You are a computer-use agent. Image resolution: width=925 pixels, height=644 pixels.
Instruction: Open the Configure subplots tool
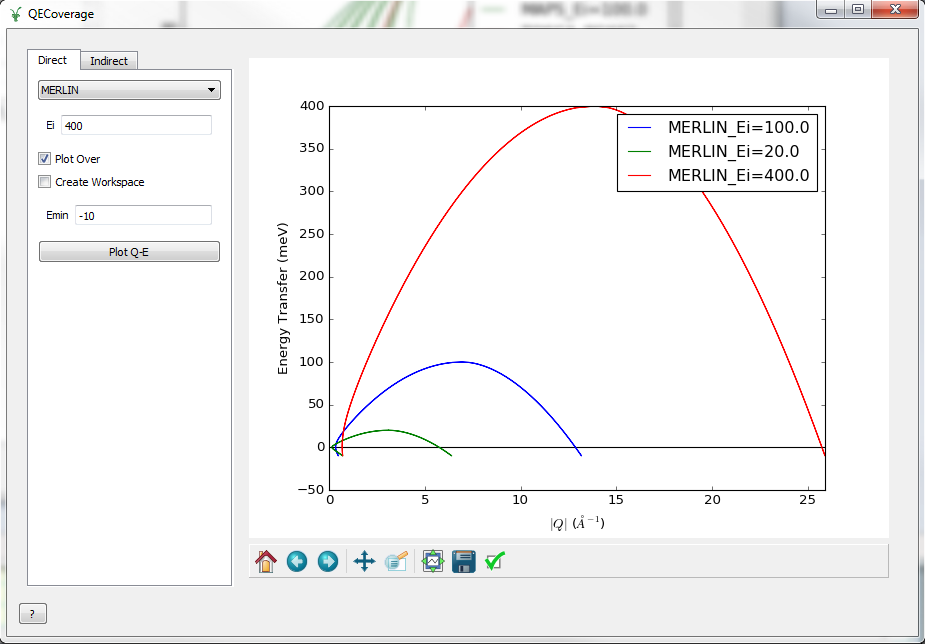pos(433,561)
